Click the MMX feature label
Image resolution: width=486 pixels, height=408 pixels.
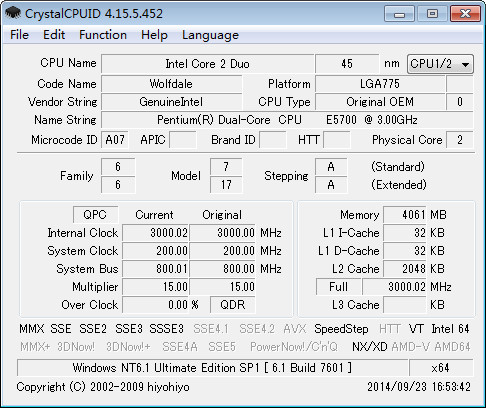[x=31, y=329]
